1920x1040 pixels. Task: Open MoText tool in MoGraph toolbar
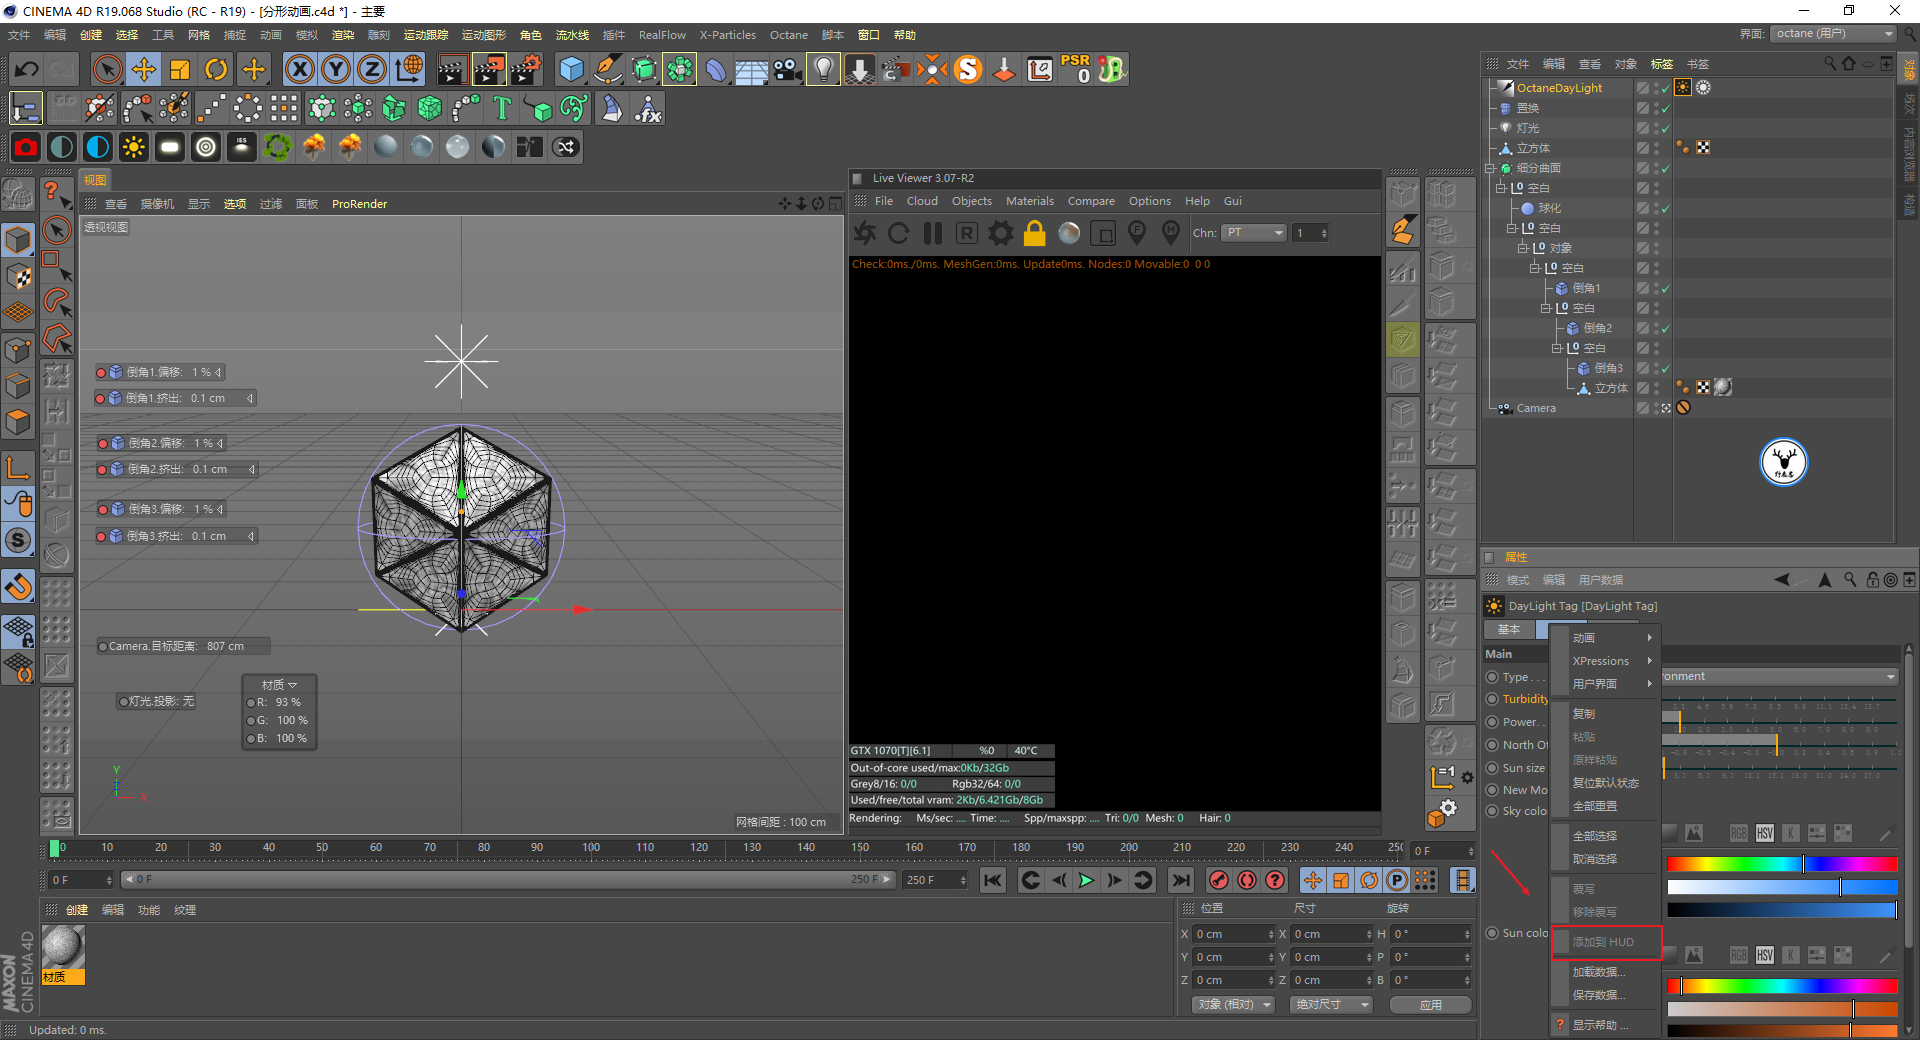coord(502,108)
